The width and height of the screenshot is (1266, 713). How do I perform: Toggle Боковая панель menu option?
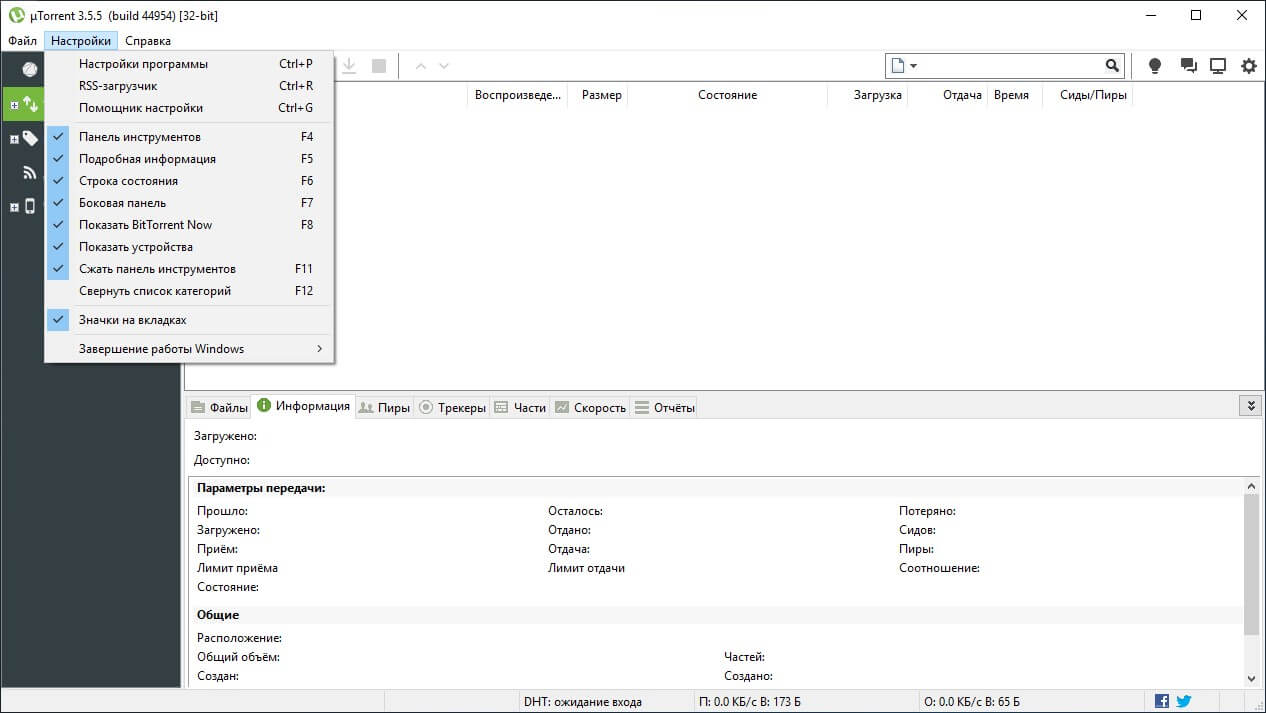pyautogui.click(x=189, y=203)
